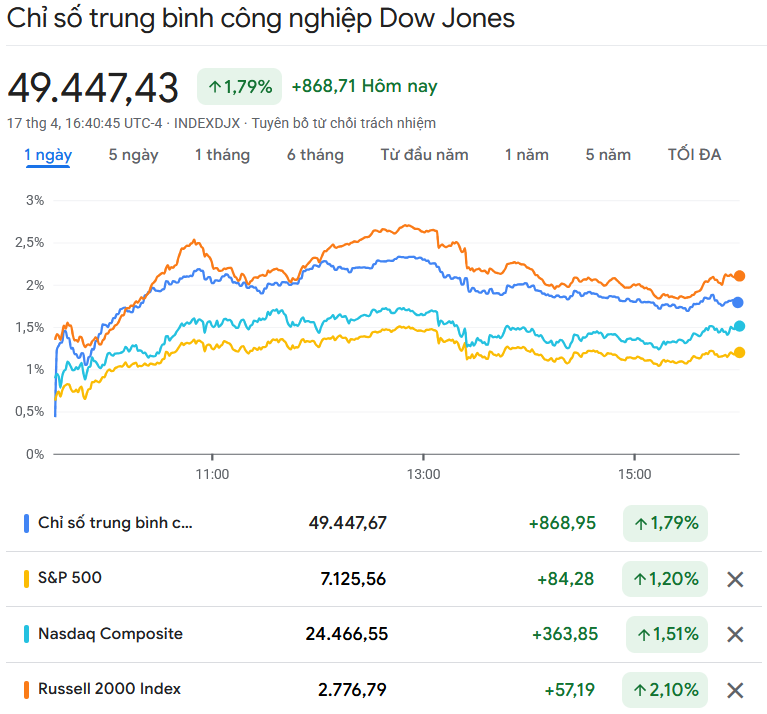Remove S&P 500 comparison with X icon
767x714 pixels.
click(x=735, y=579)
